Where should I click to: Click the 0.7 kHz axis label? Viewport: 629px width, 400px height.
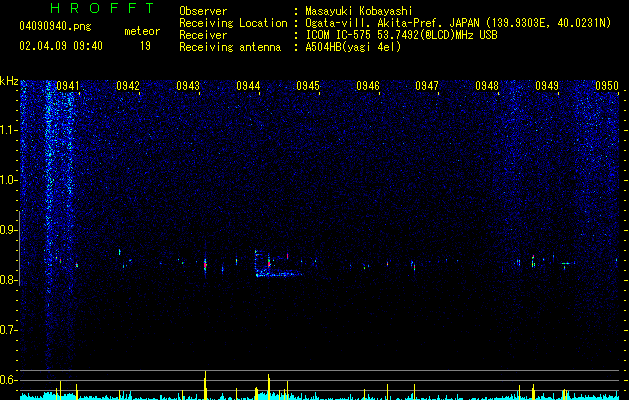8,330
